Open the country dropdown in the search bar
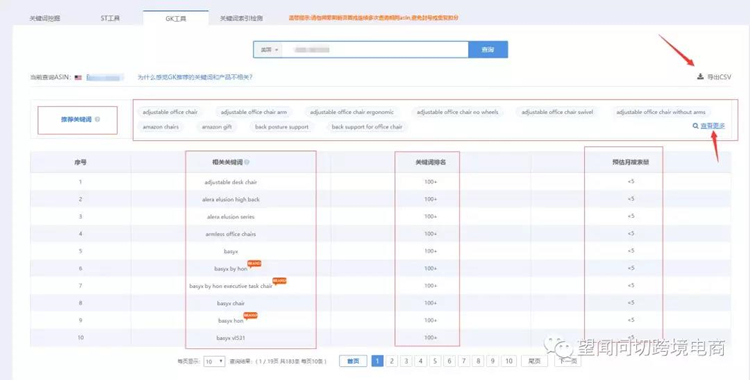 pyautogui.click(x=269, y=50)
